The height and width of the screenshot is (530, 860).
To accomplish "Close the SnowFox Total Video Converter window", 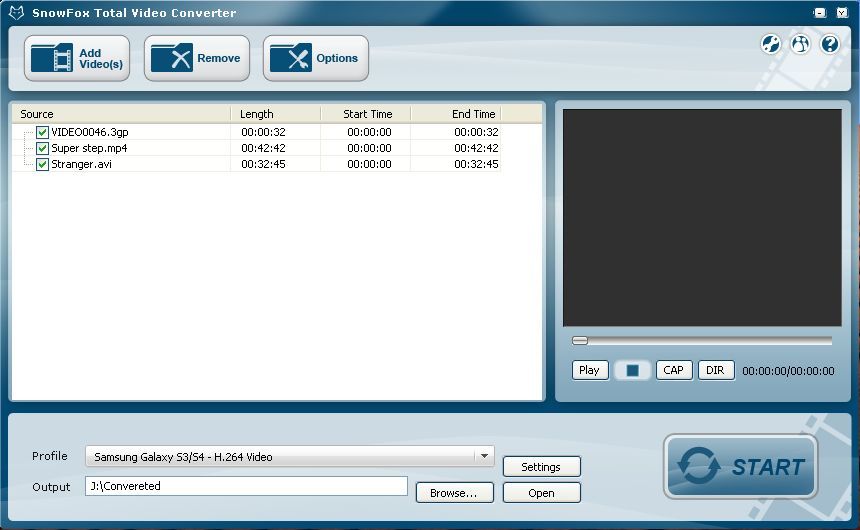I will tap(842, 13).
